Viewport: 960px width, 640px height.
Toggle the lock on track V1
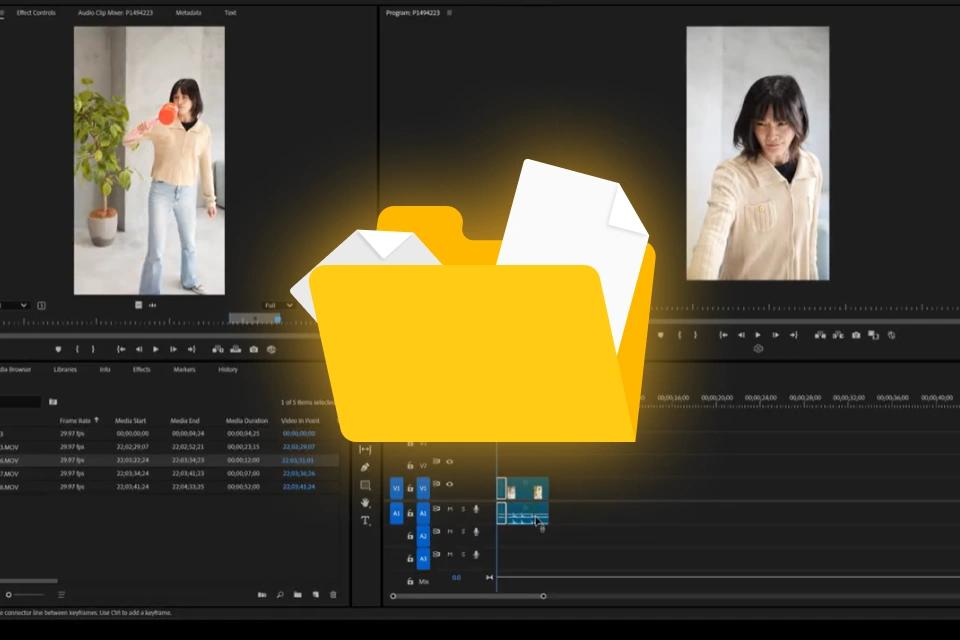click(x=410, y=488)
